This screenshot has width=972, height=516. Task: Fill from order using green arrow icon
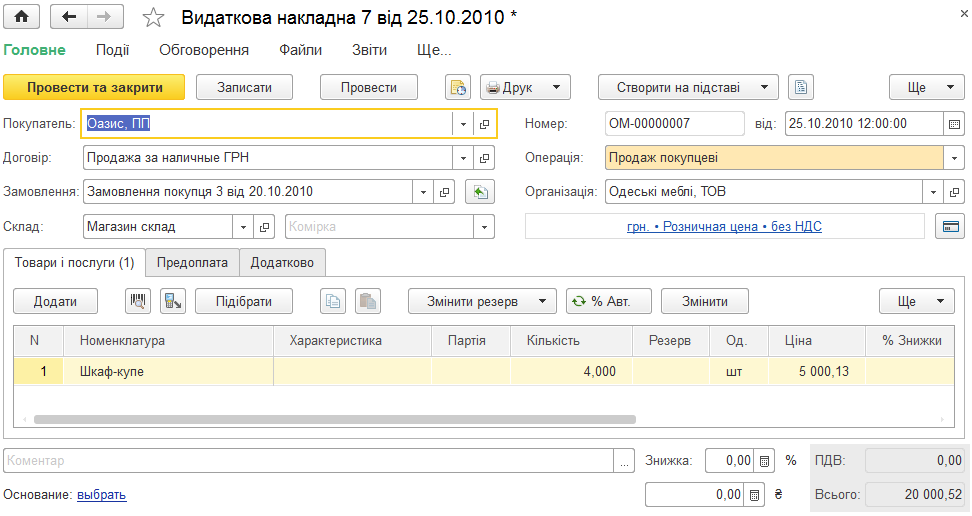coord(480,192)
